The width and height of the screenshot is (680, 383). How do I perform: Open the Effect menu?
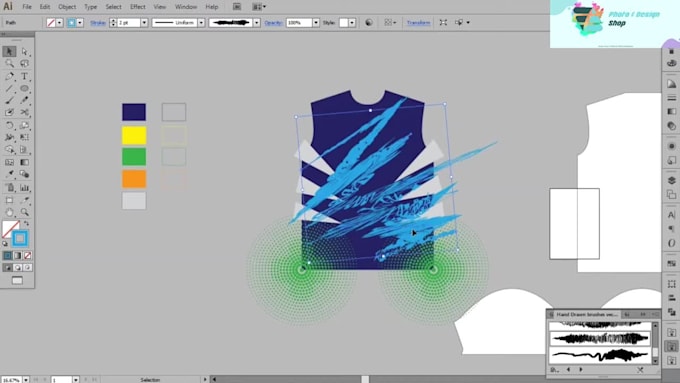pyautogui.click(x=137, y=7)
